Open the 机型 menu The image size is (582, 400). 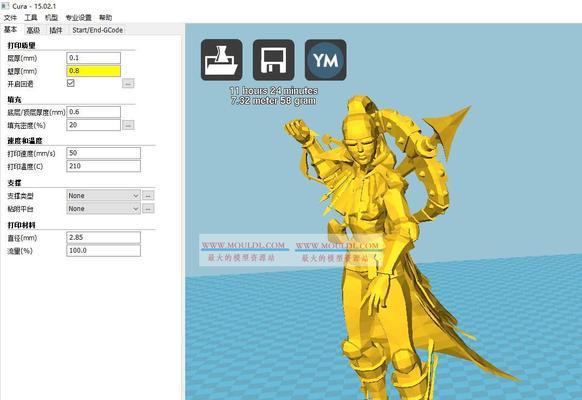(x=51, y=17)
